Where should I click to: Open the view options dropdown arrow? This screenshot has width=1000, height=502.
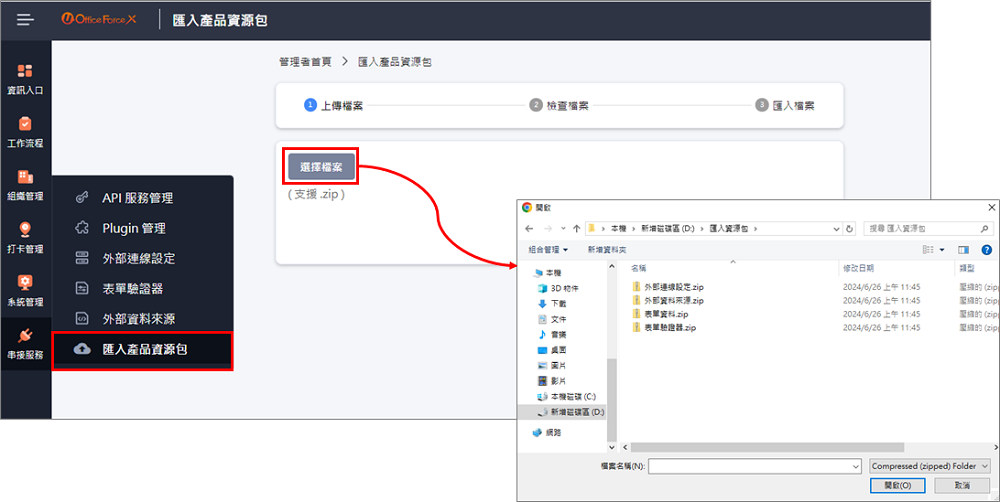click(x=942, y=249)
